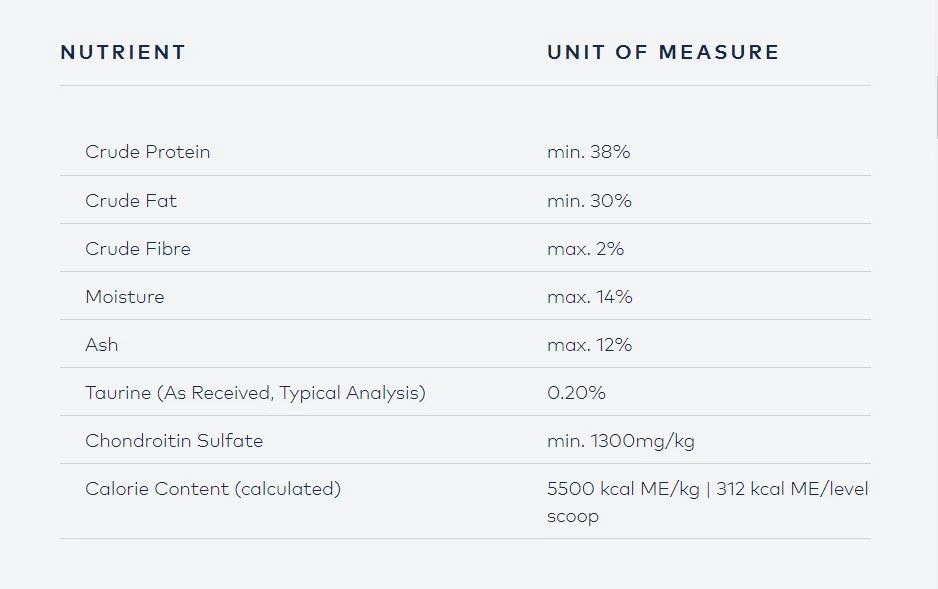Click the NUTRIENT column header
The image size is (938, 589).
pyautogui.click(x=123, y=52)
